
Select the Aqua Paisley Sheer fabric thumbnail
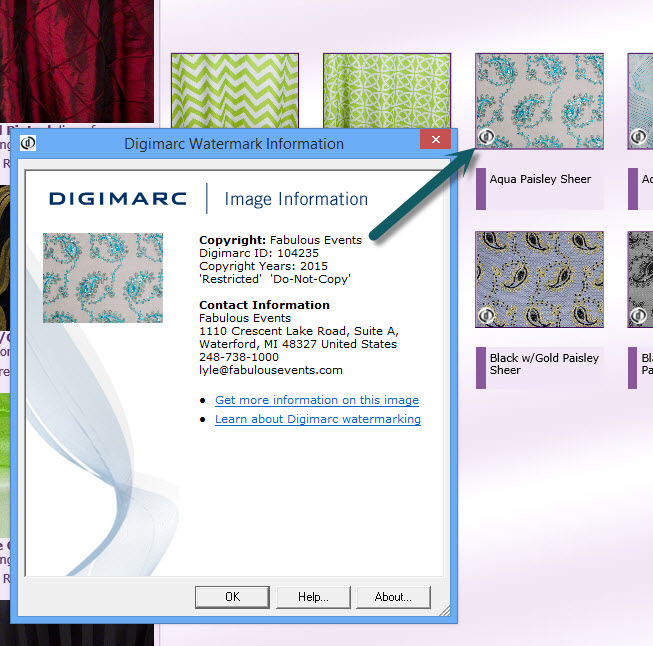coord(539,101)
